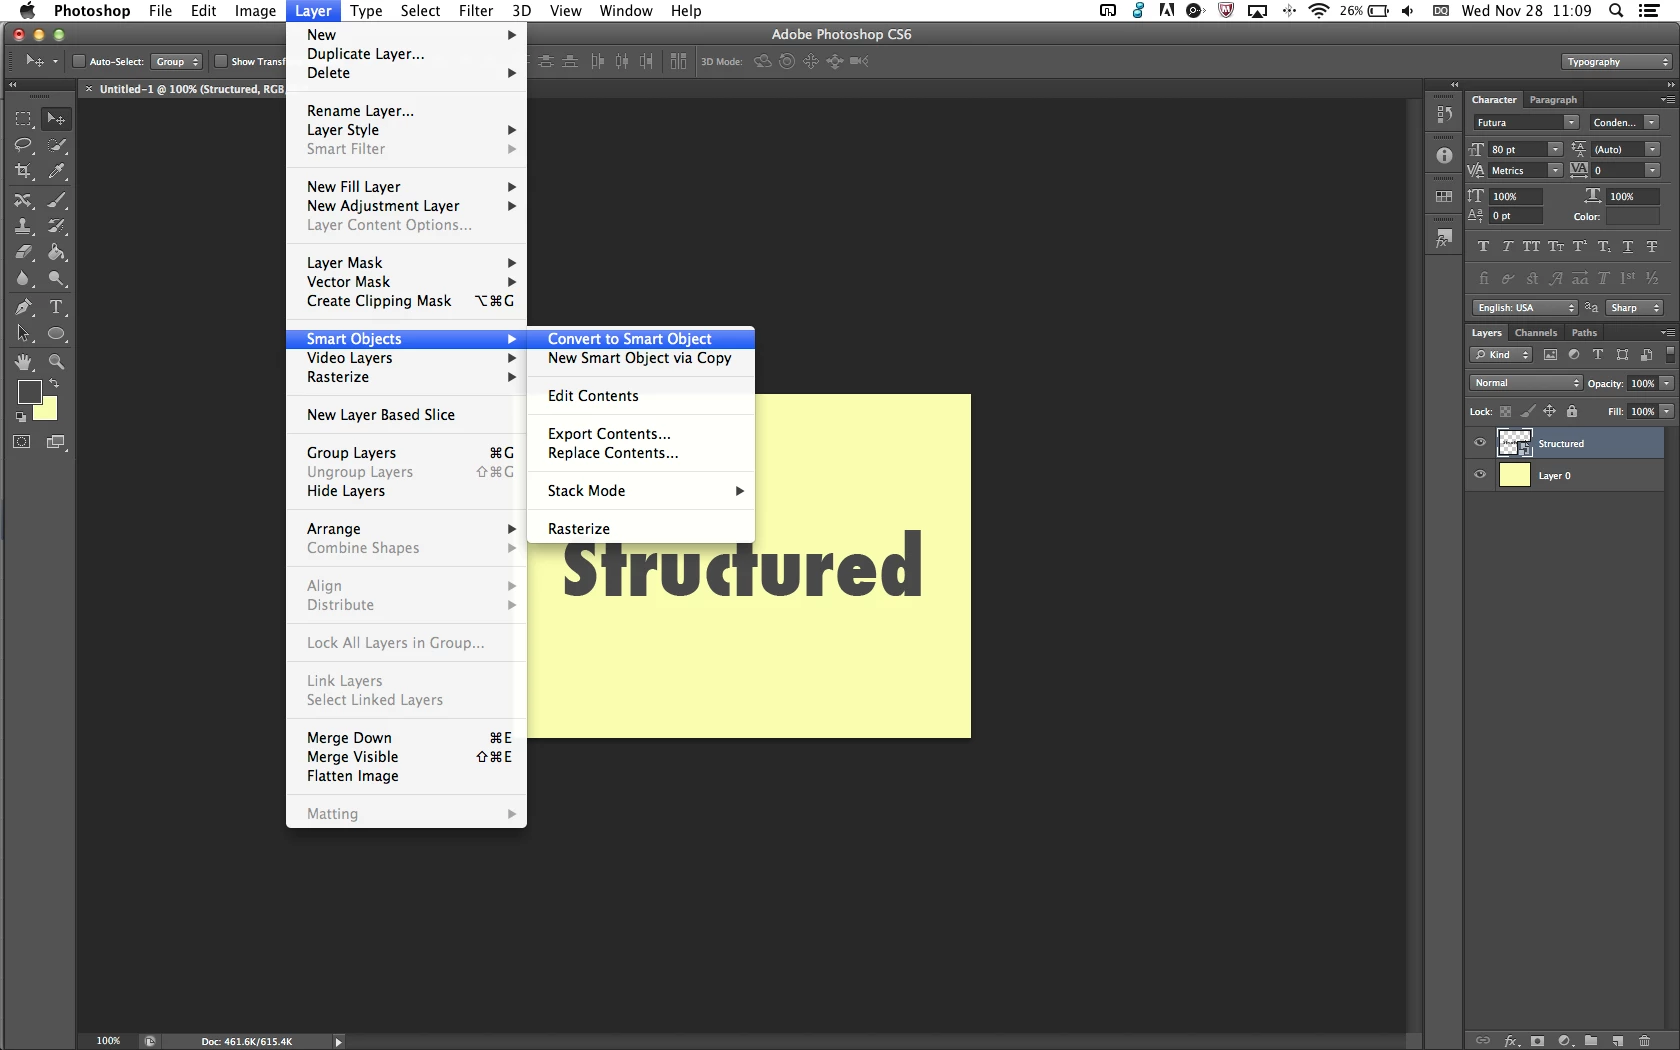Open the 80 pt font size dropdown
1680x1050 pixels.
tap(1555, 149)
